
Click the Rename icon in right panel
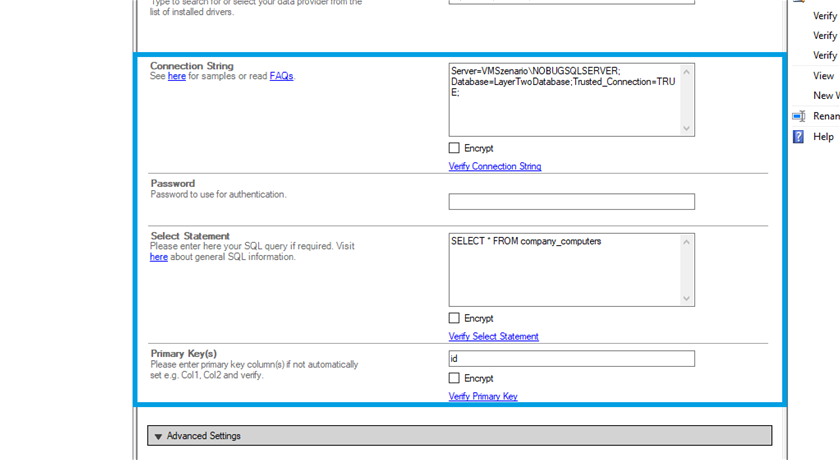(x=798, y=116)
